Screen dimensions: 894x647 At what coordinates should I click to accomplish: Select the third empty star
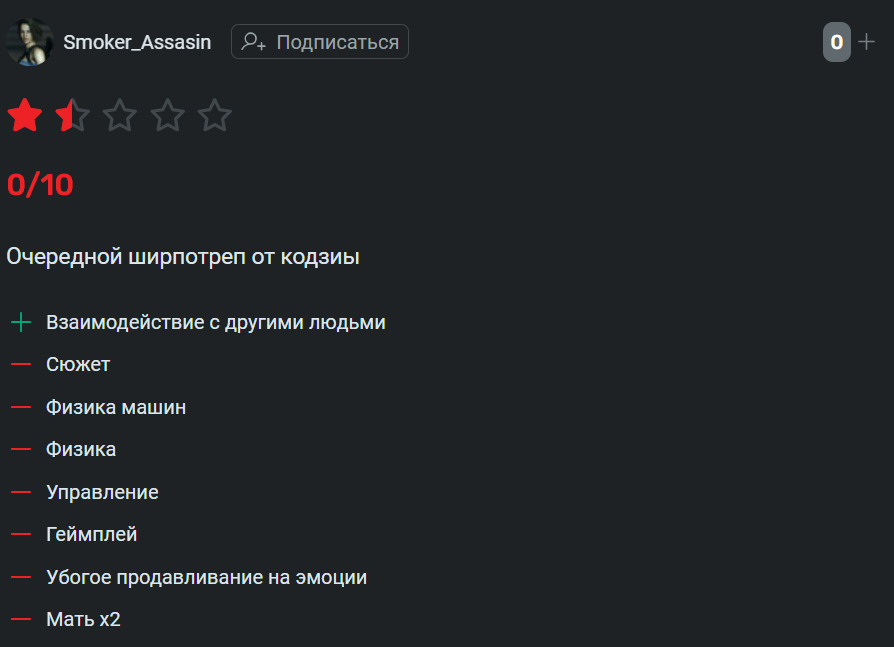[120, 115]
